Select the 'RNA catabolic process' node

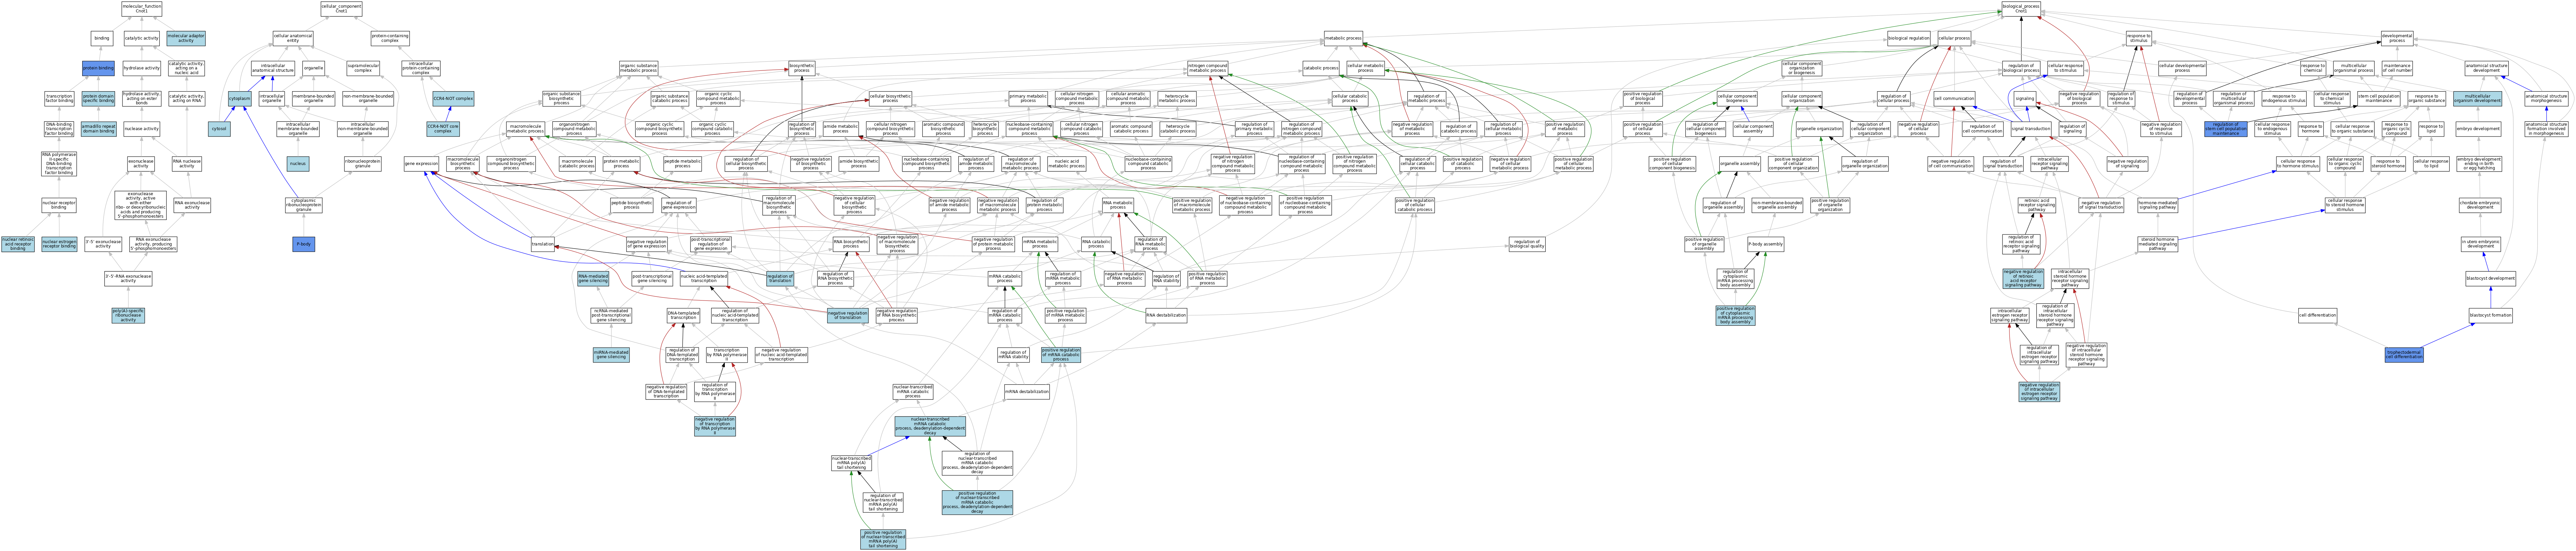click(x=1096, y=244)
